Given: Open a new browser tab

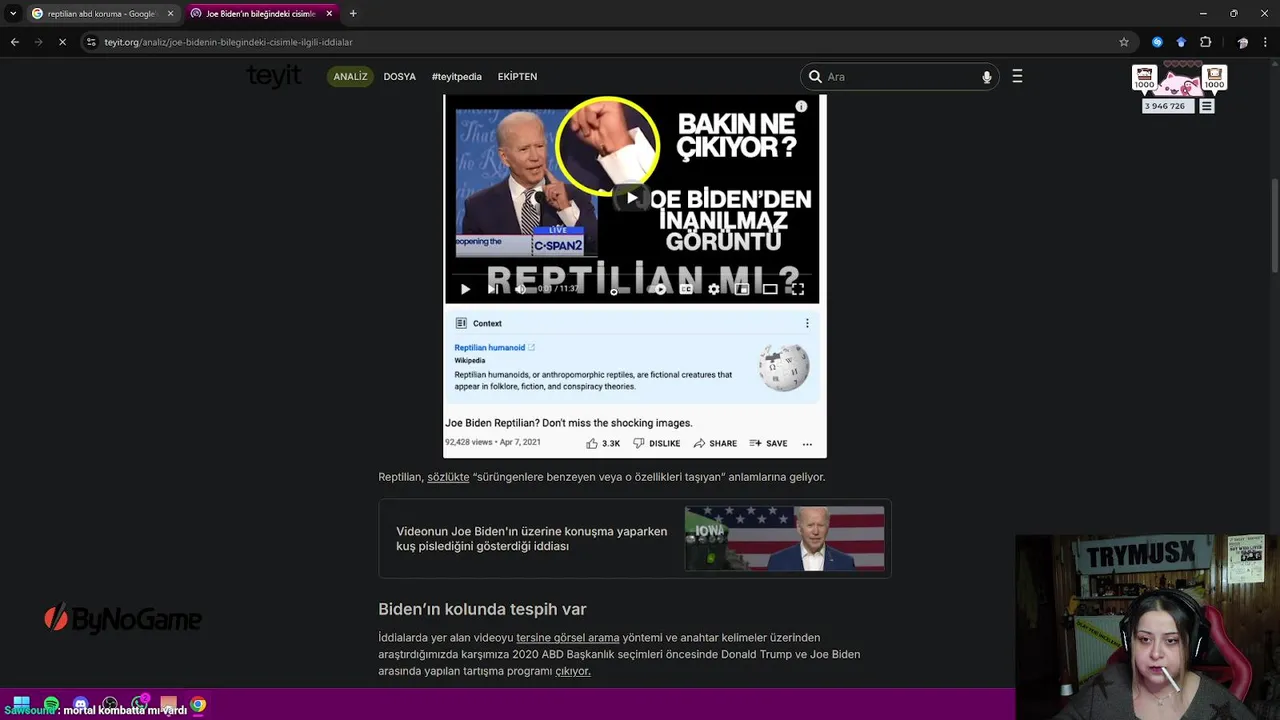Looking at the screenshot, I should [x=353, y=13].
